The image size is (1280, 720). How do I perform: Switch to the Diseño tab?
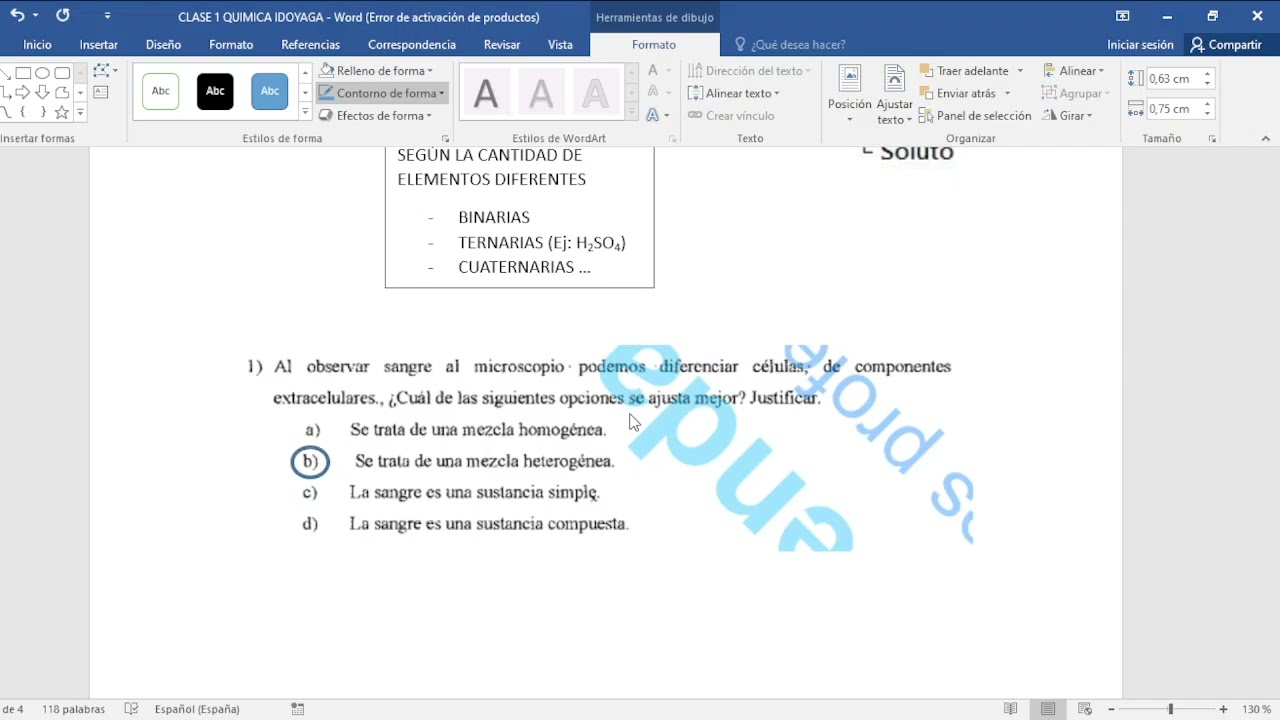point(163,45)
